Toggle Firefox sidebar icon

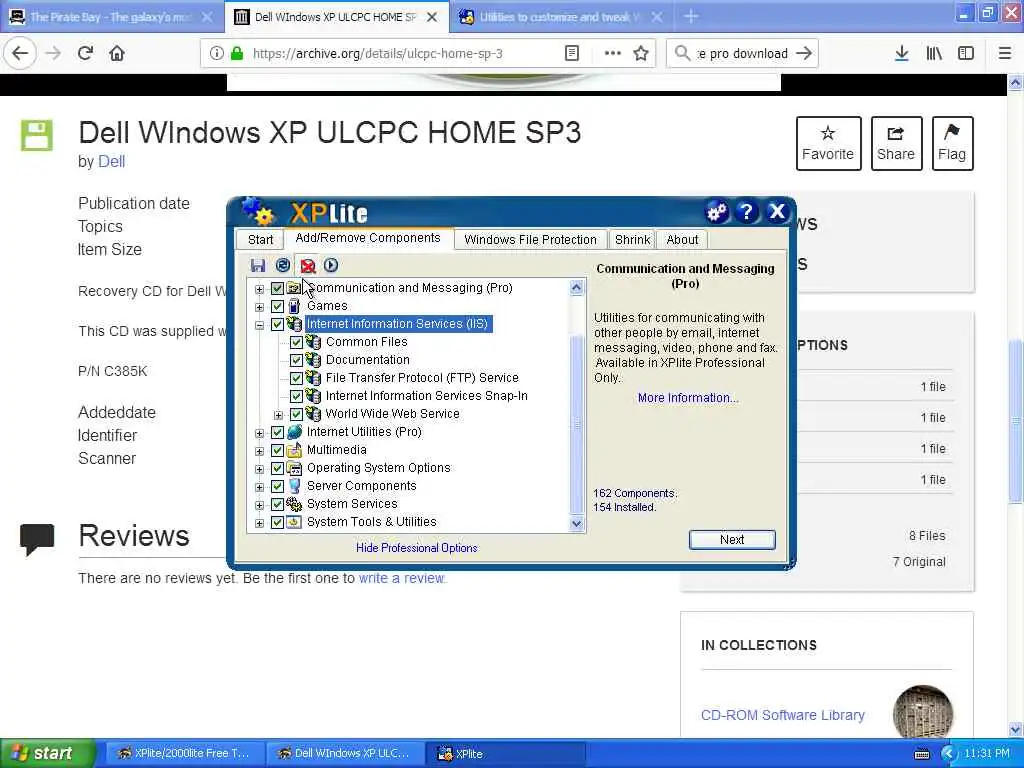coord(966,54)
